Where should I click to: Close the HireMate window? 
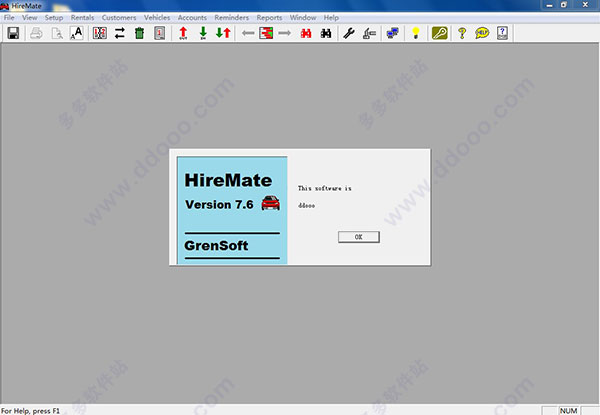pyautogui.click(x=585, y=5)
